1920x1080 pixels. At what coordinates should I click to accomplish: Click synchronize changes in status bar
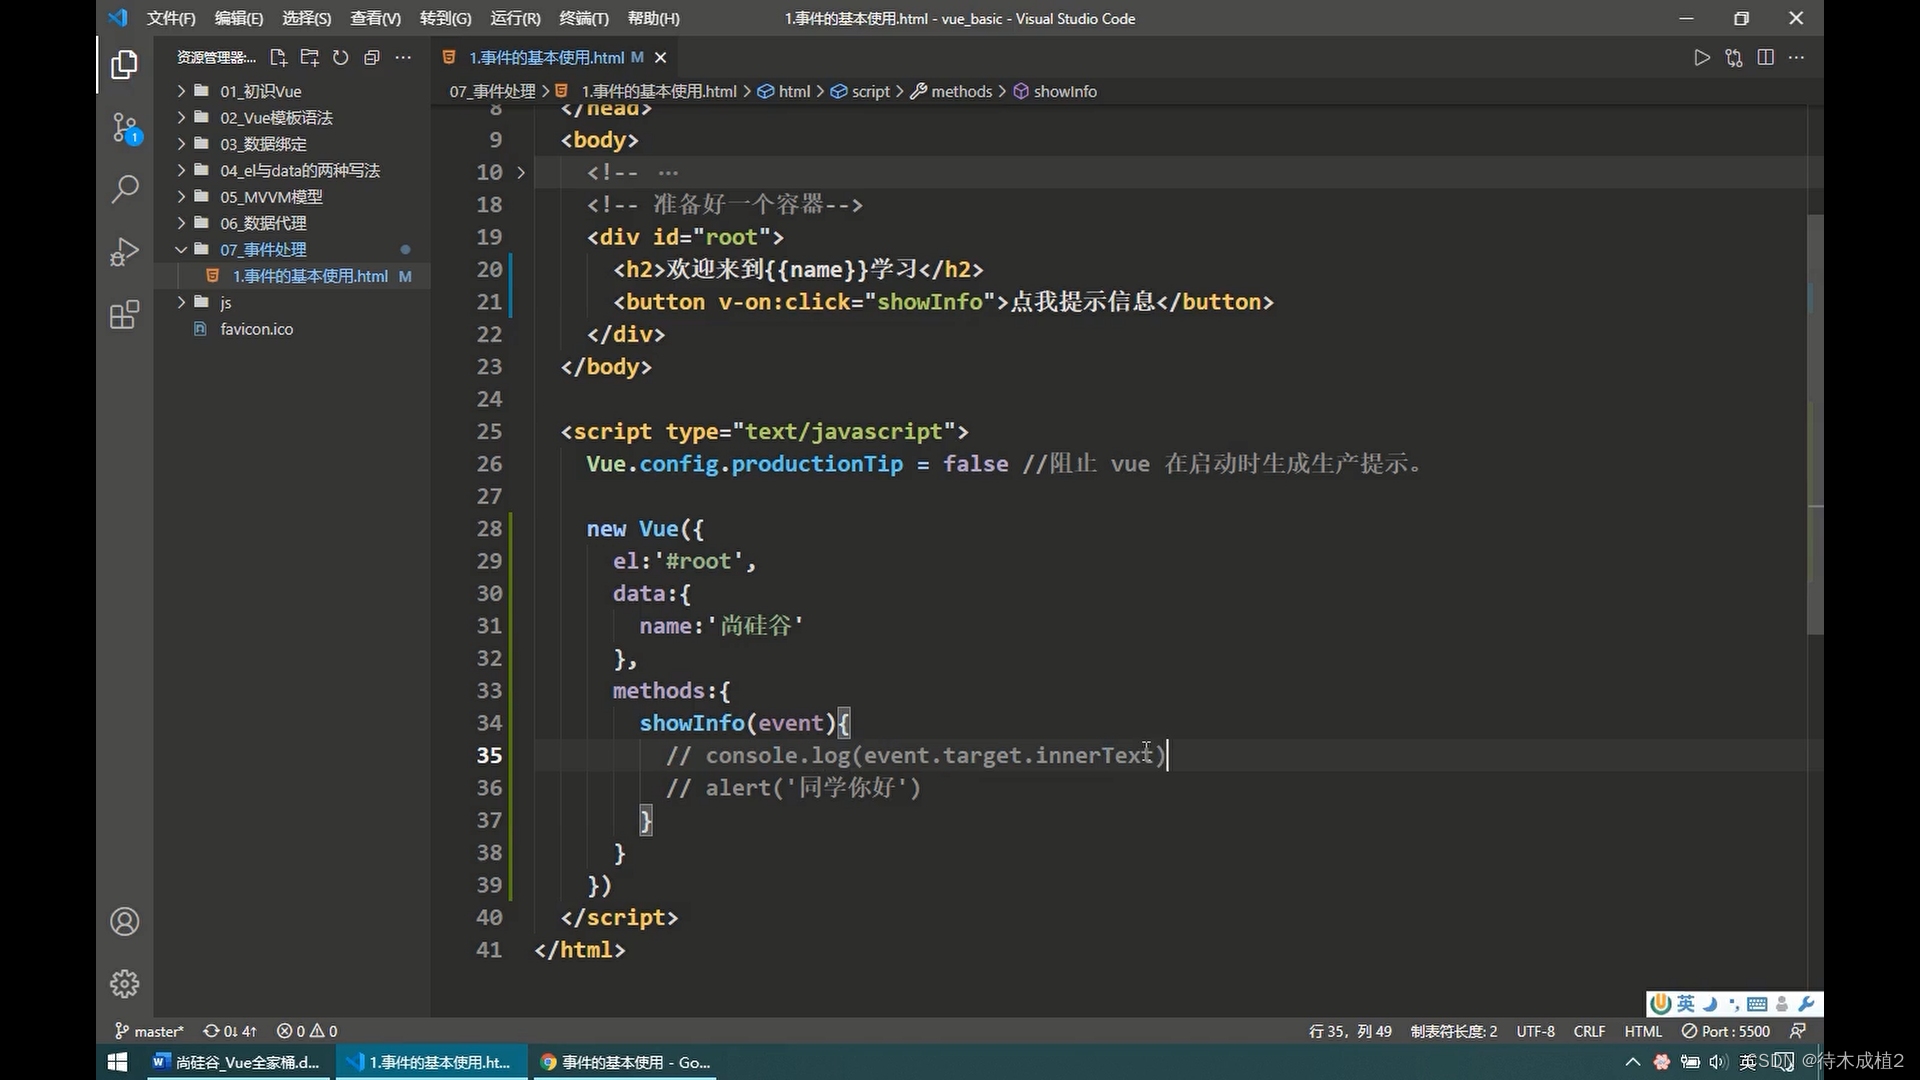point(230,1031)
